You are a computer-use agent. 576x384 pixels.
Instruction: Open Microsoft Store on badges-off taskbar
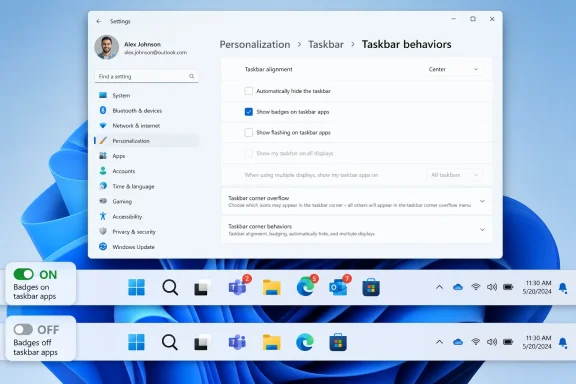click(x=338, y=342)
